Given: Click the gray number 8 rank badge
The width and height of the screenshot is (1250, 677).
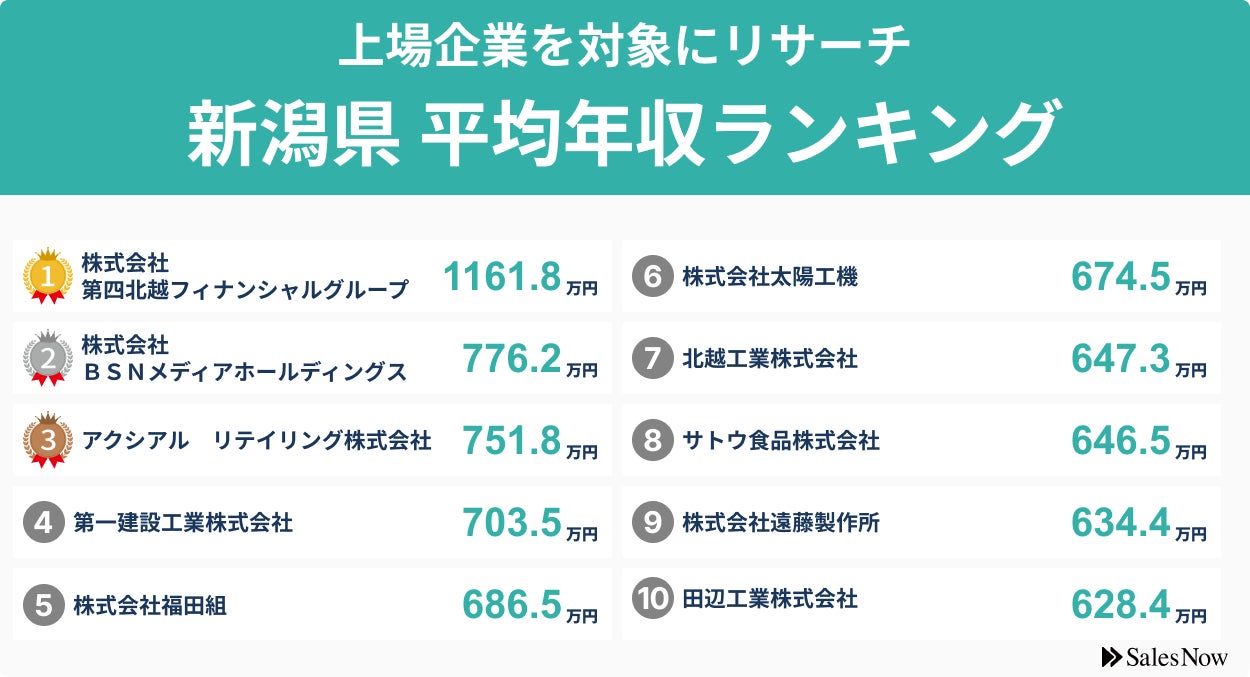Looking at the screenshot, I should pos(652,440).
